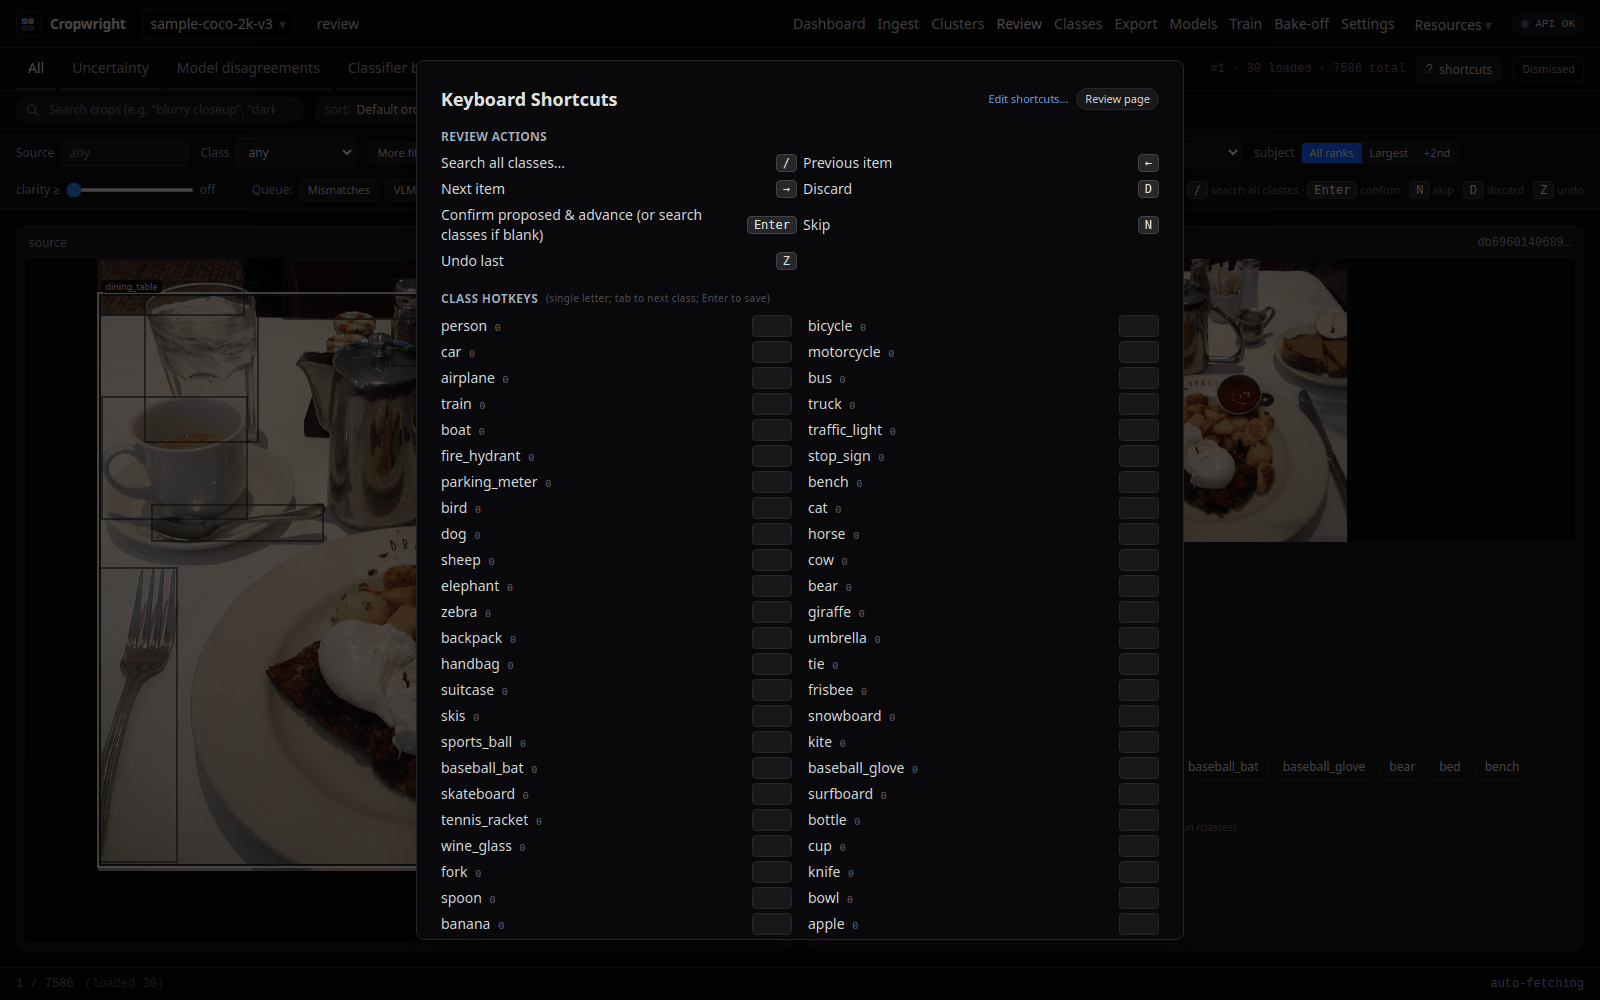
Task: Navigate to Settings
Action: pyautogui.click(x=1367, y=24)
